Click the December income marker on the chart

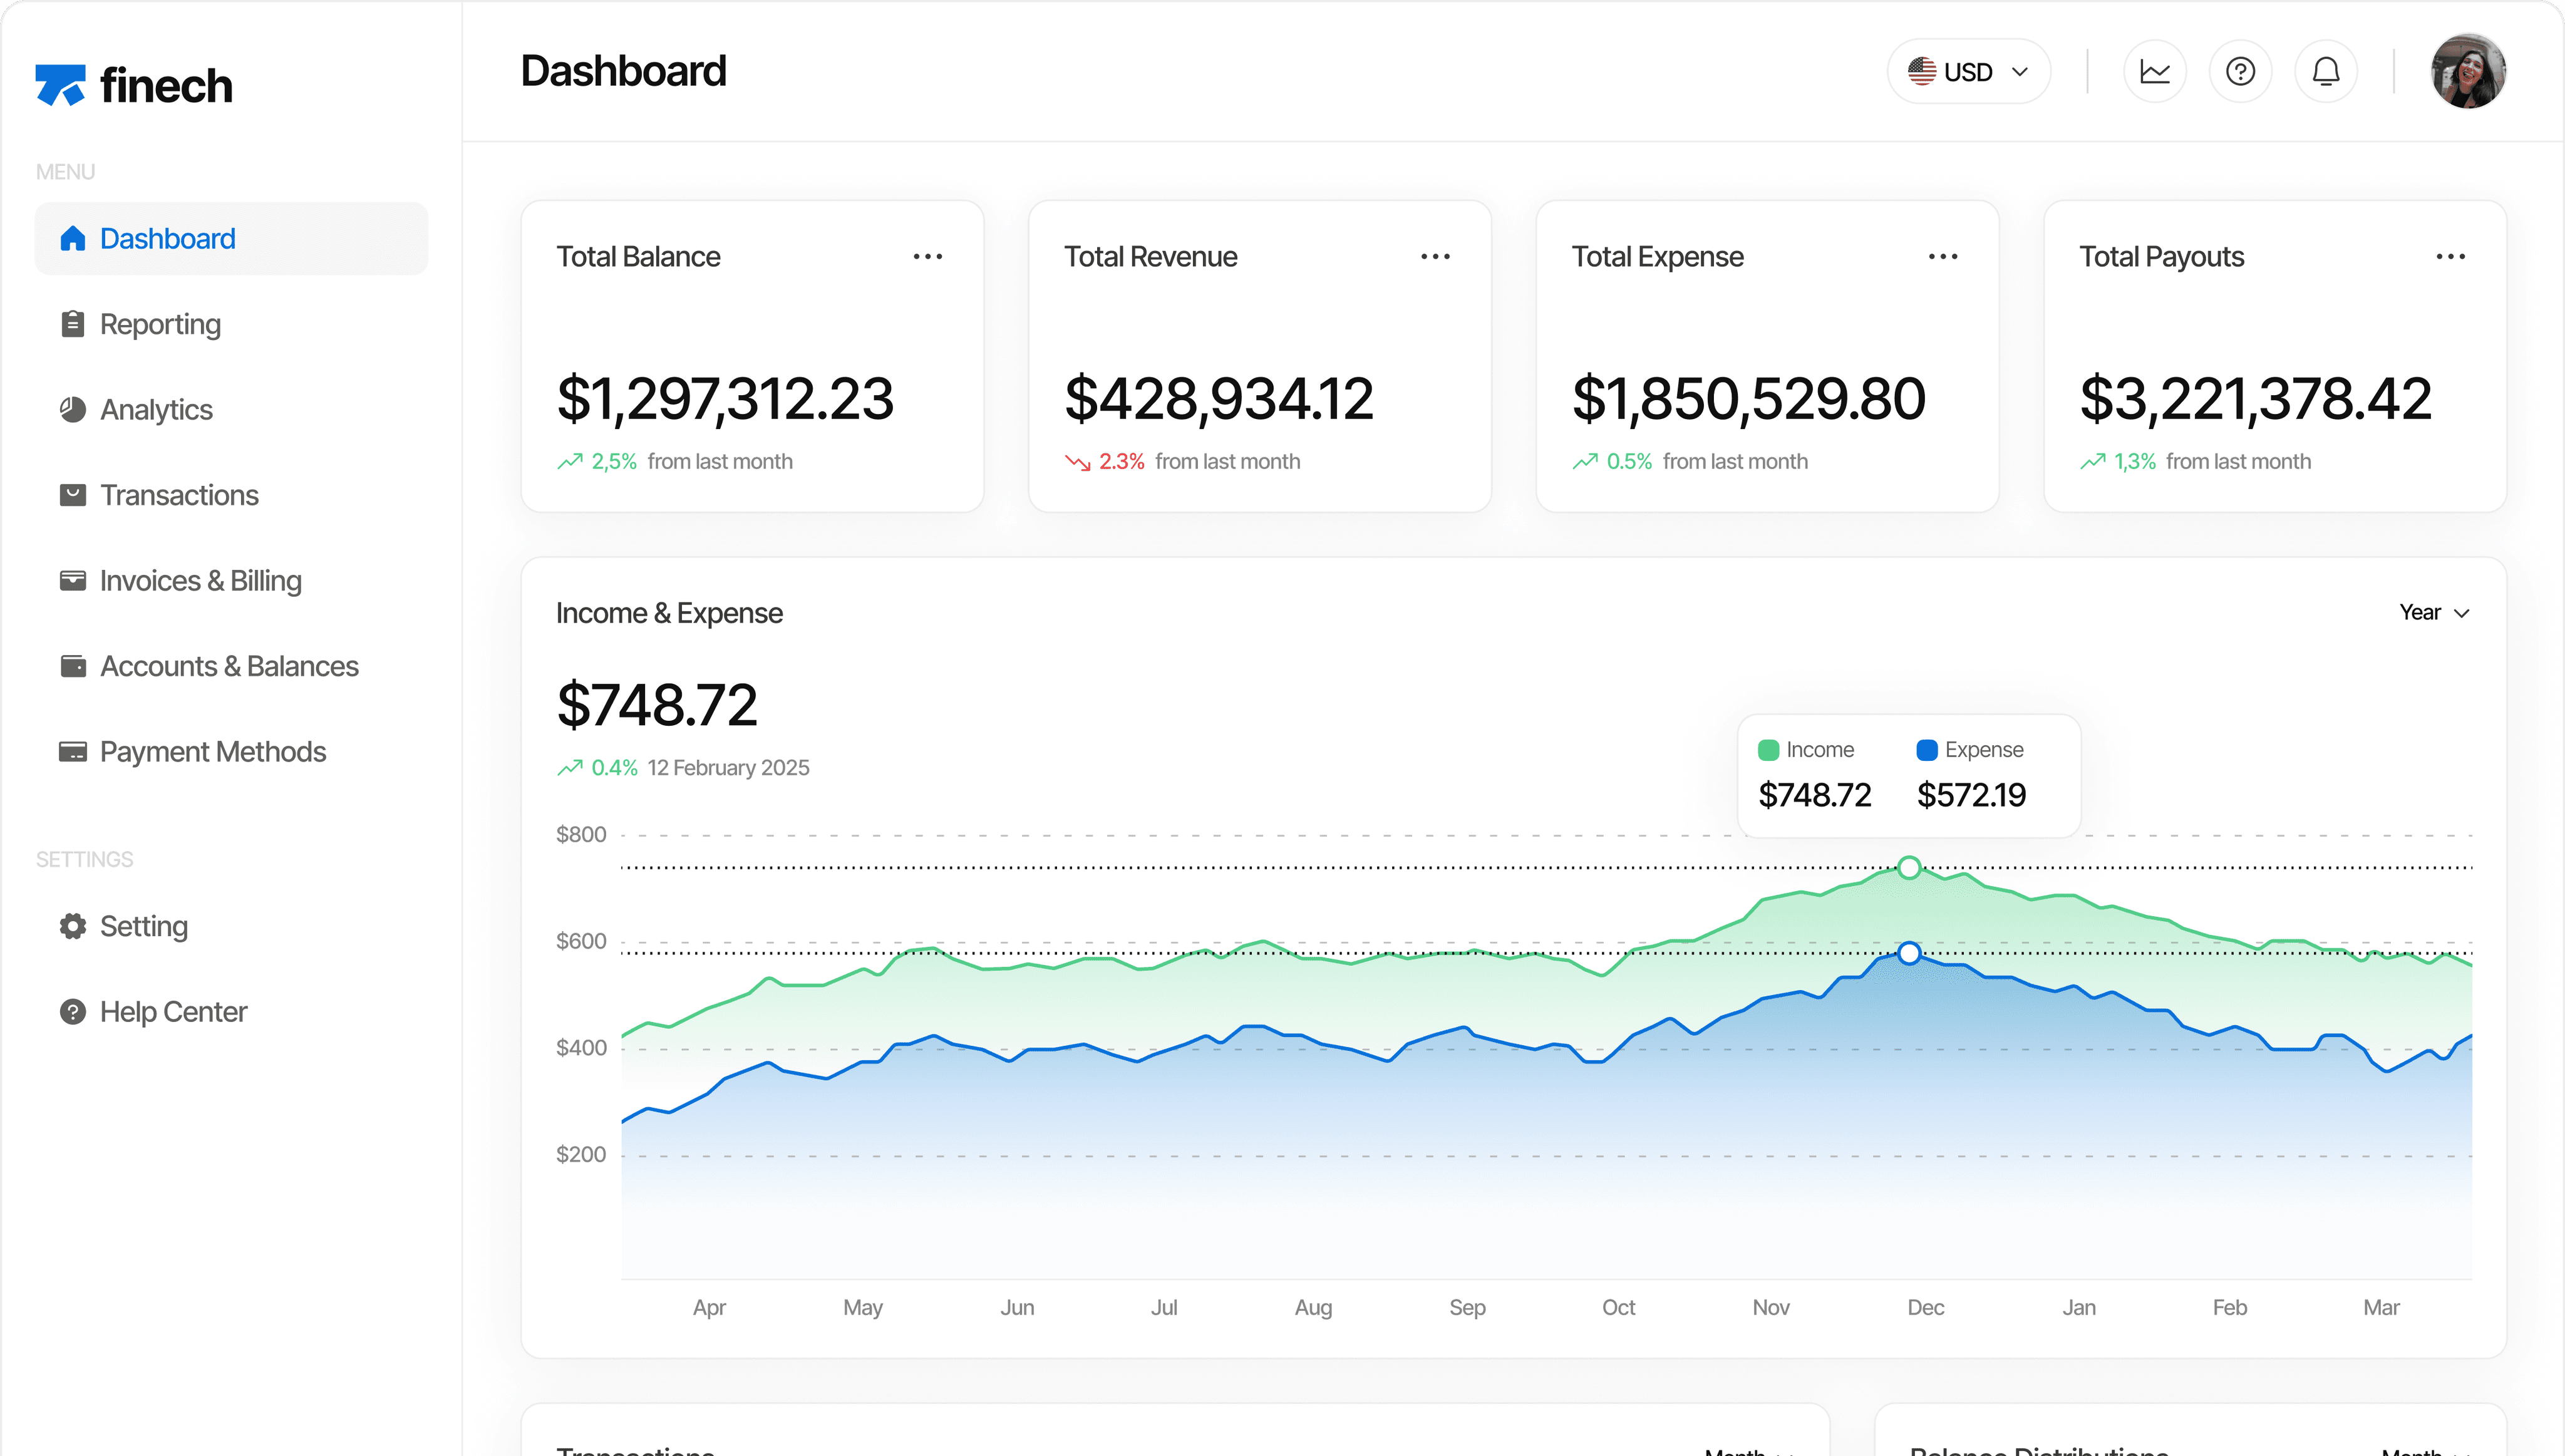(1909, 868)
